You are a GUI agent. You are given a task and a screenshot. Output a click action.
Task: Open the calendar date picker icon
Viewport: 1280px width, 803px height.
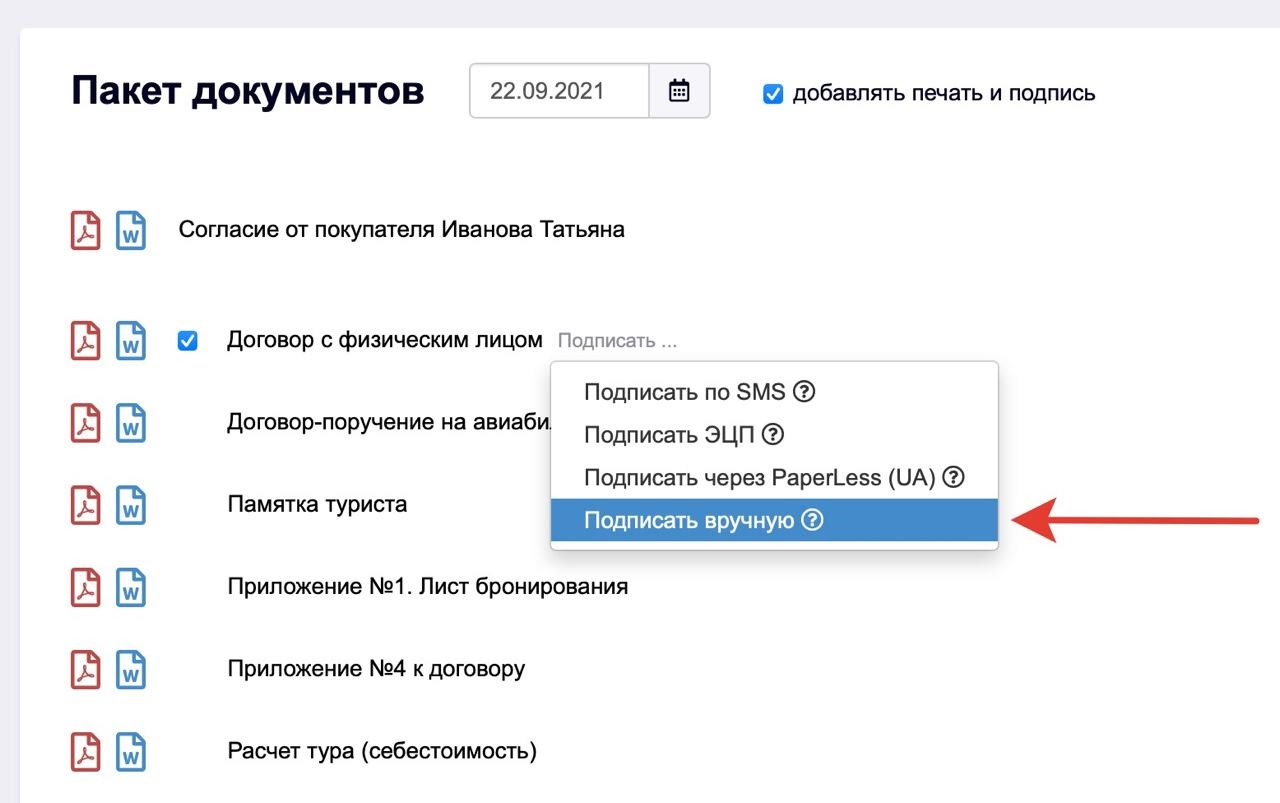[x=680, y=91]
